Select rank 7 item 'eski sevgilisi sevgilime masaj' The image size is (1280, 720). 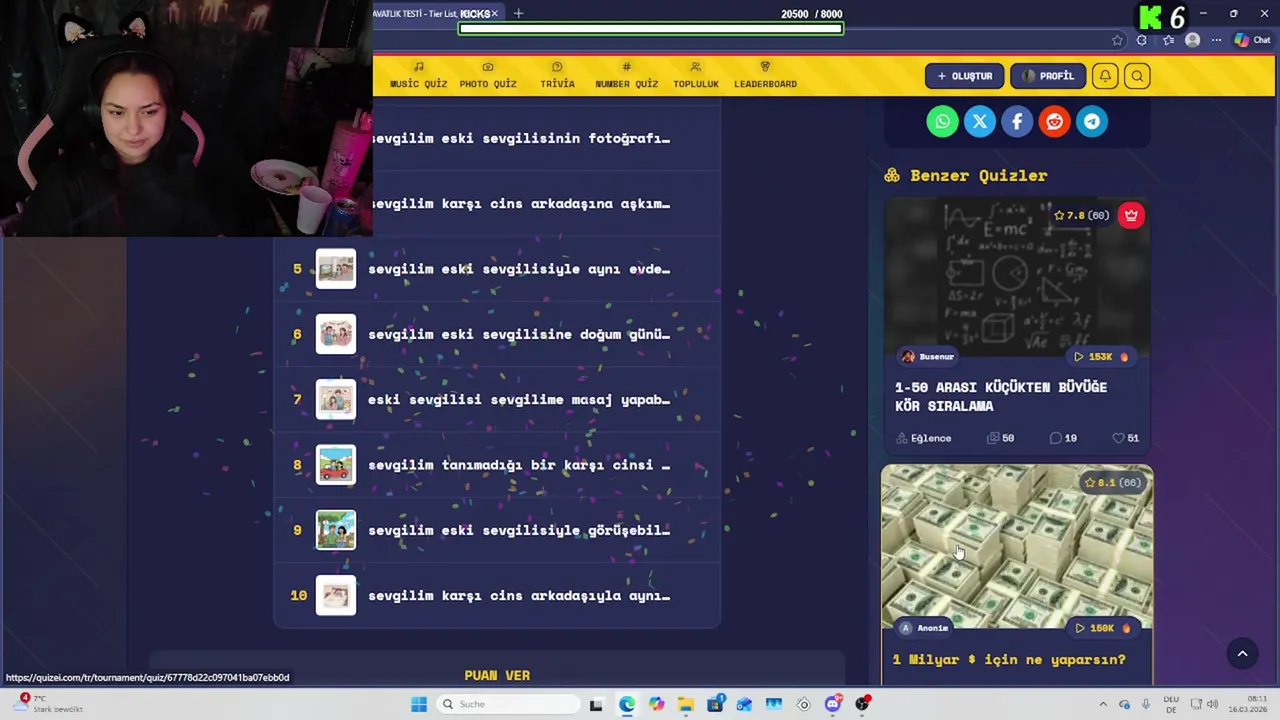(497, 399)
